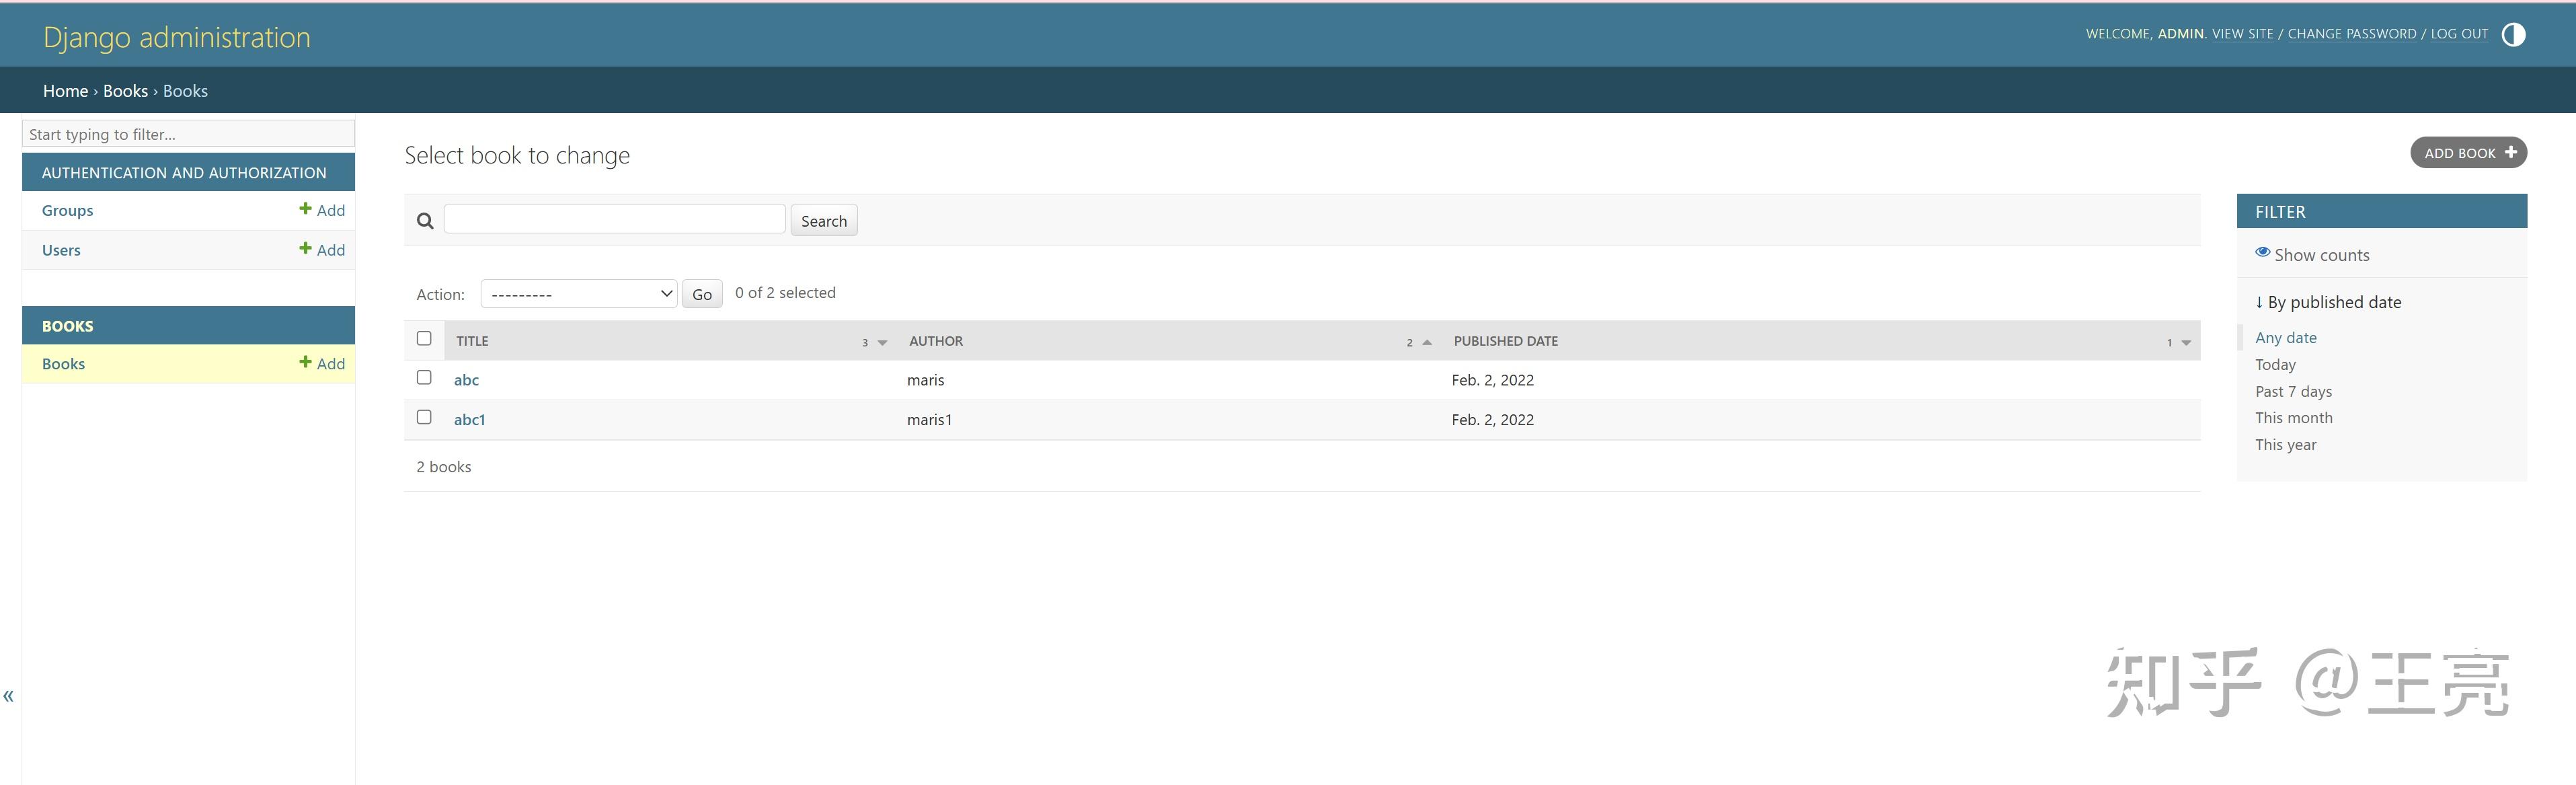Screen dimensions: 2576x785
Task: Click the search magnifier icon
Action: (425, 221)
